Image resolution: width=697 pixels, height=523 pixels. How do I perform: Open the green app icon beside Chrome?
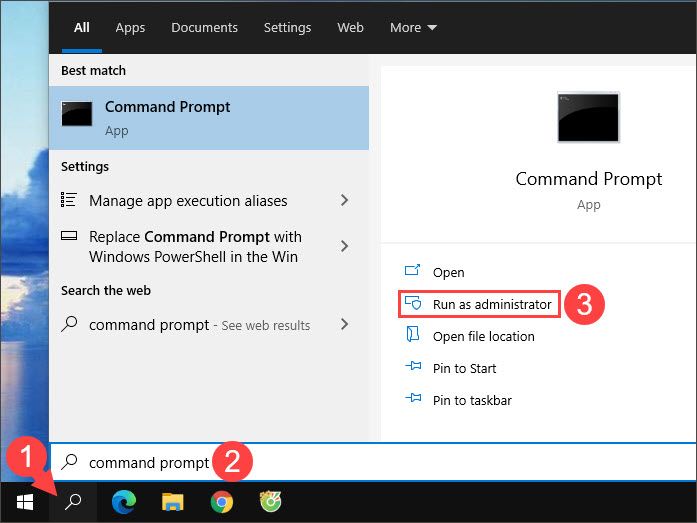tap(270, 501)
